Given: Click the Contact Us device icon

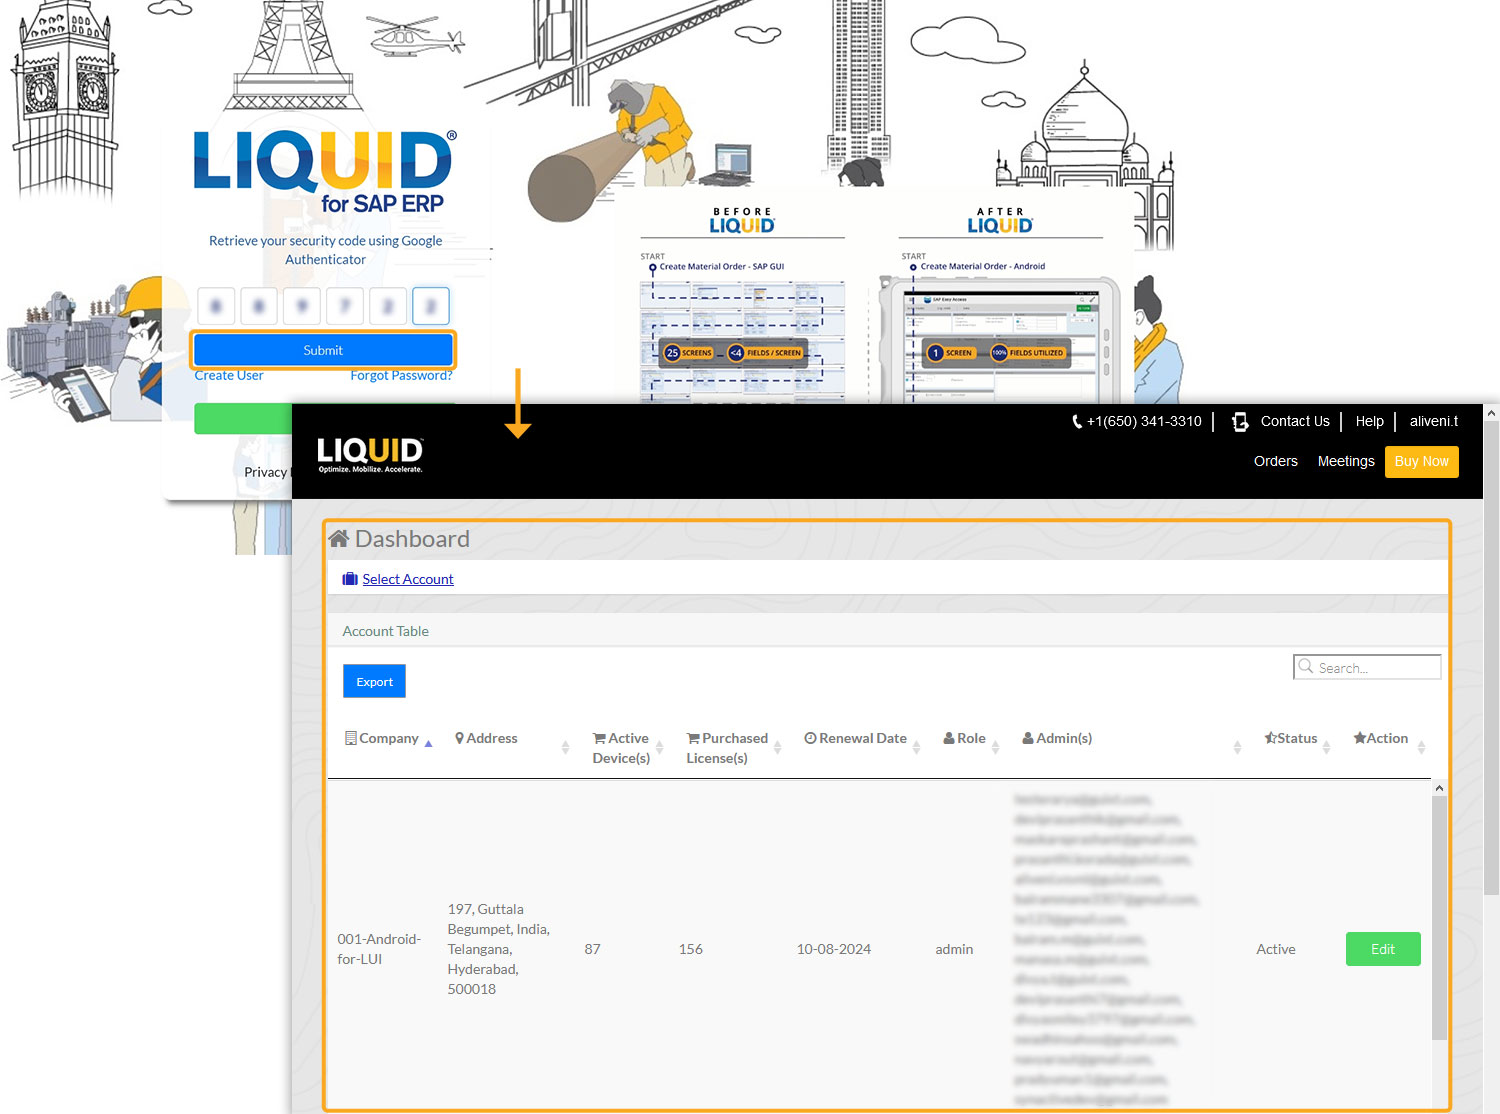Looking at the screenshot, I should click(1240, 422).
